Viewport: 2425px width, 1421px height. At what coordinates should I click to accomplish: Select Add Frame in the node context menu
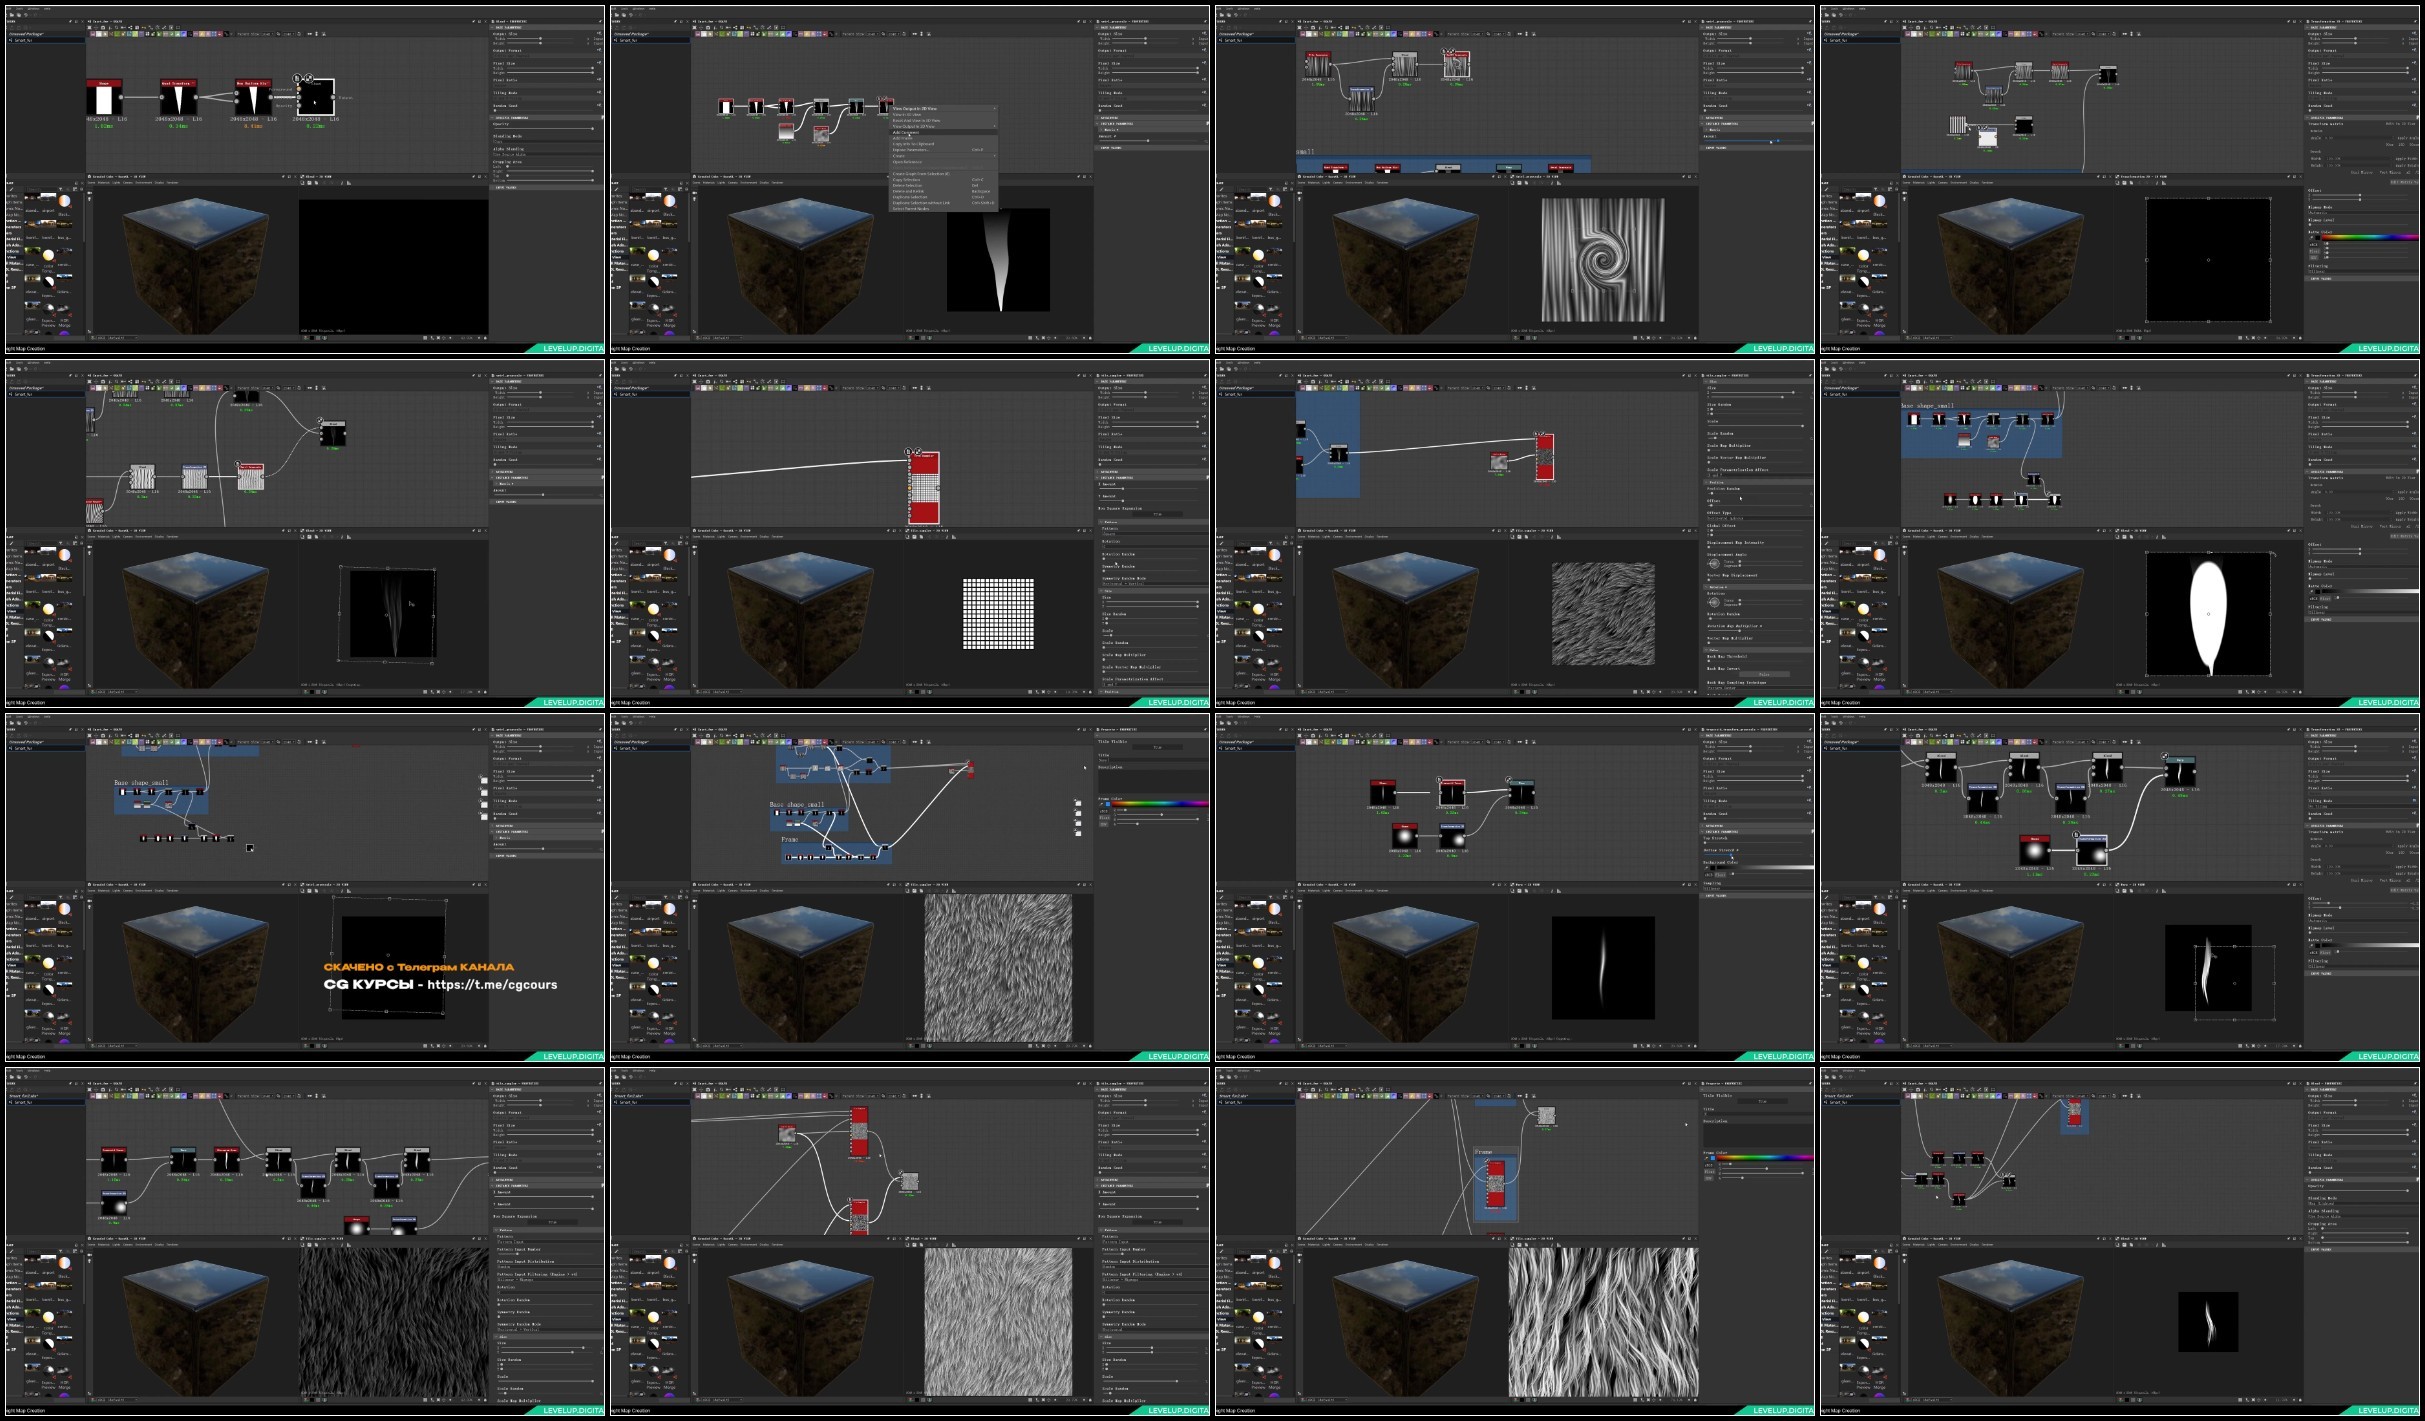click(x=943, y=138)
